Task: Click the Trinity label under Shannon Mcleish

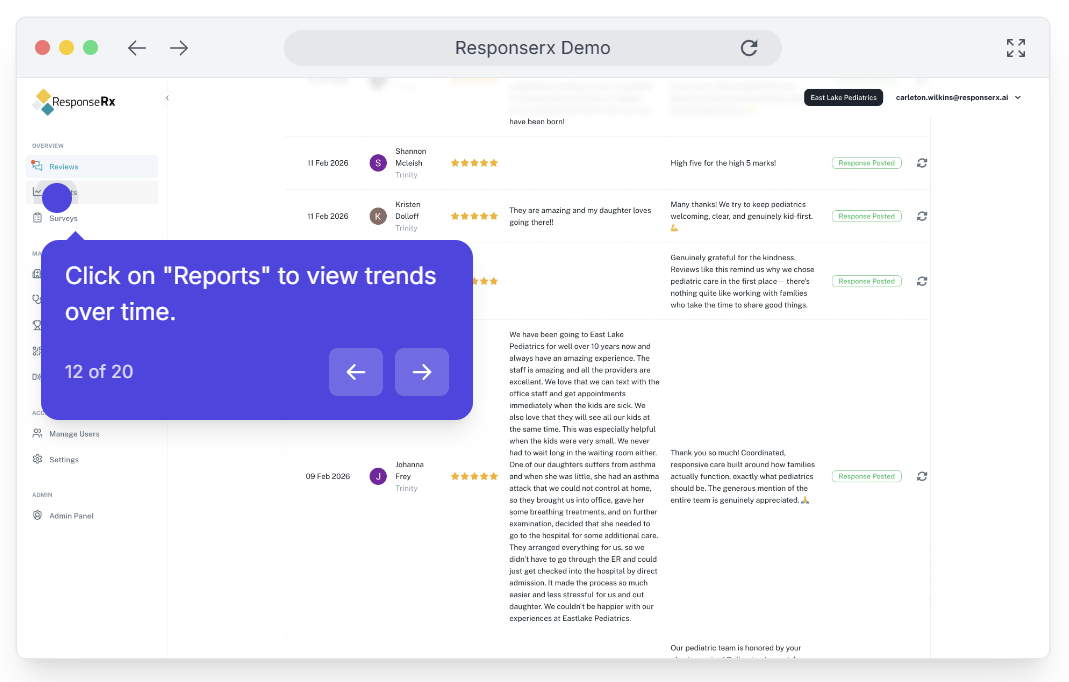Action: point(406,175)
